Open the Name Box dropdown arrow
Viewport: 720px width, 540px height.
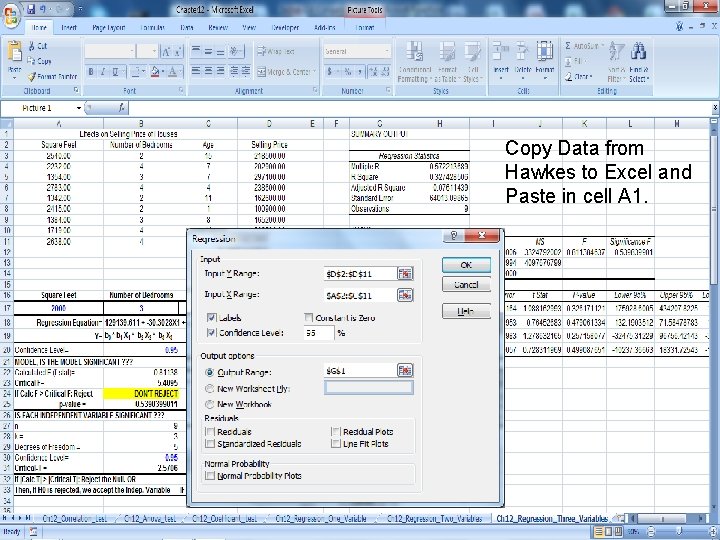pyautogui.click(x=79, y=108)
